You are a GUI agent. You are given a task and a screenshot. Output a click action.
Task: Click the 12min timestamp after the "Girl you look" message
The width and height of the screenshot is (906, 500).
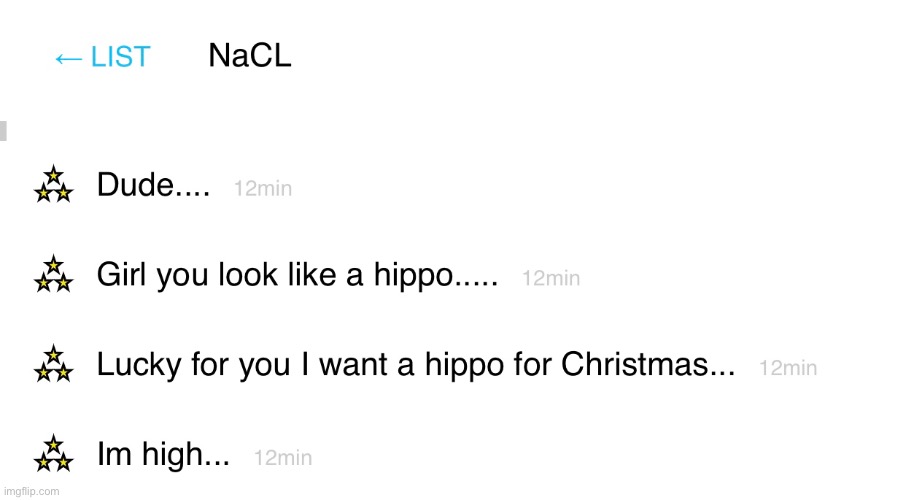[x=551, y=280]
